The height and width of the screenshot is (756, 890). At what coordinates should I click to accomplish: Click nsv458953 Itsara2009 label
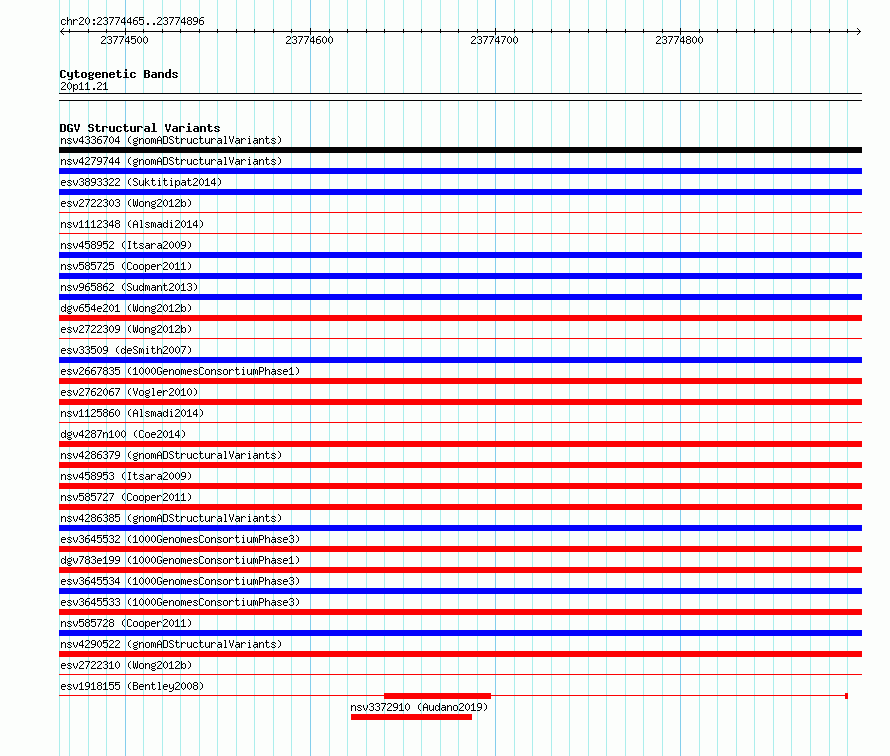[x=126, y=476]
